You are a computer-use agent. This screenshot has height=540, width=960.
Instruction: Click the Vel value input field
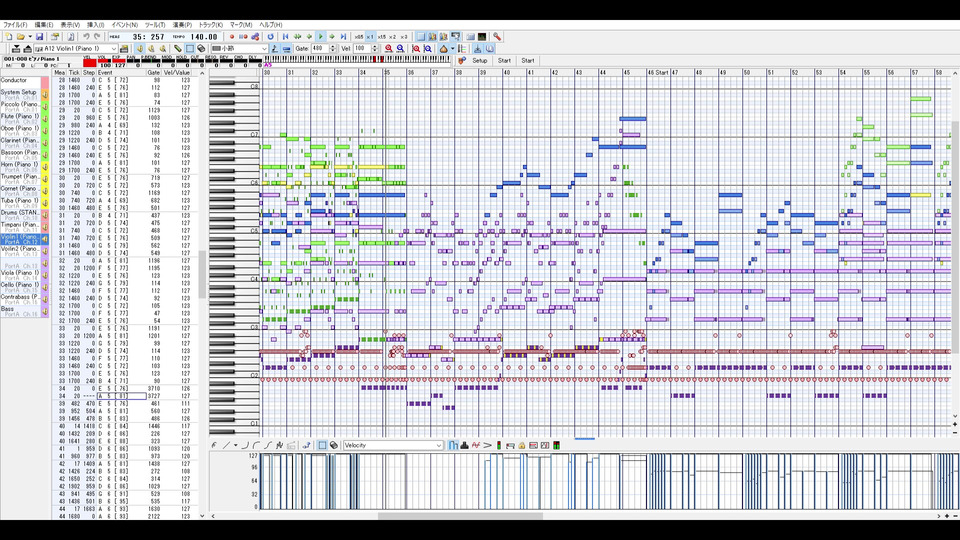[x=362, y=48]
